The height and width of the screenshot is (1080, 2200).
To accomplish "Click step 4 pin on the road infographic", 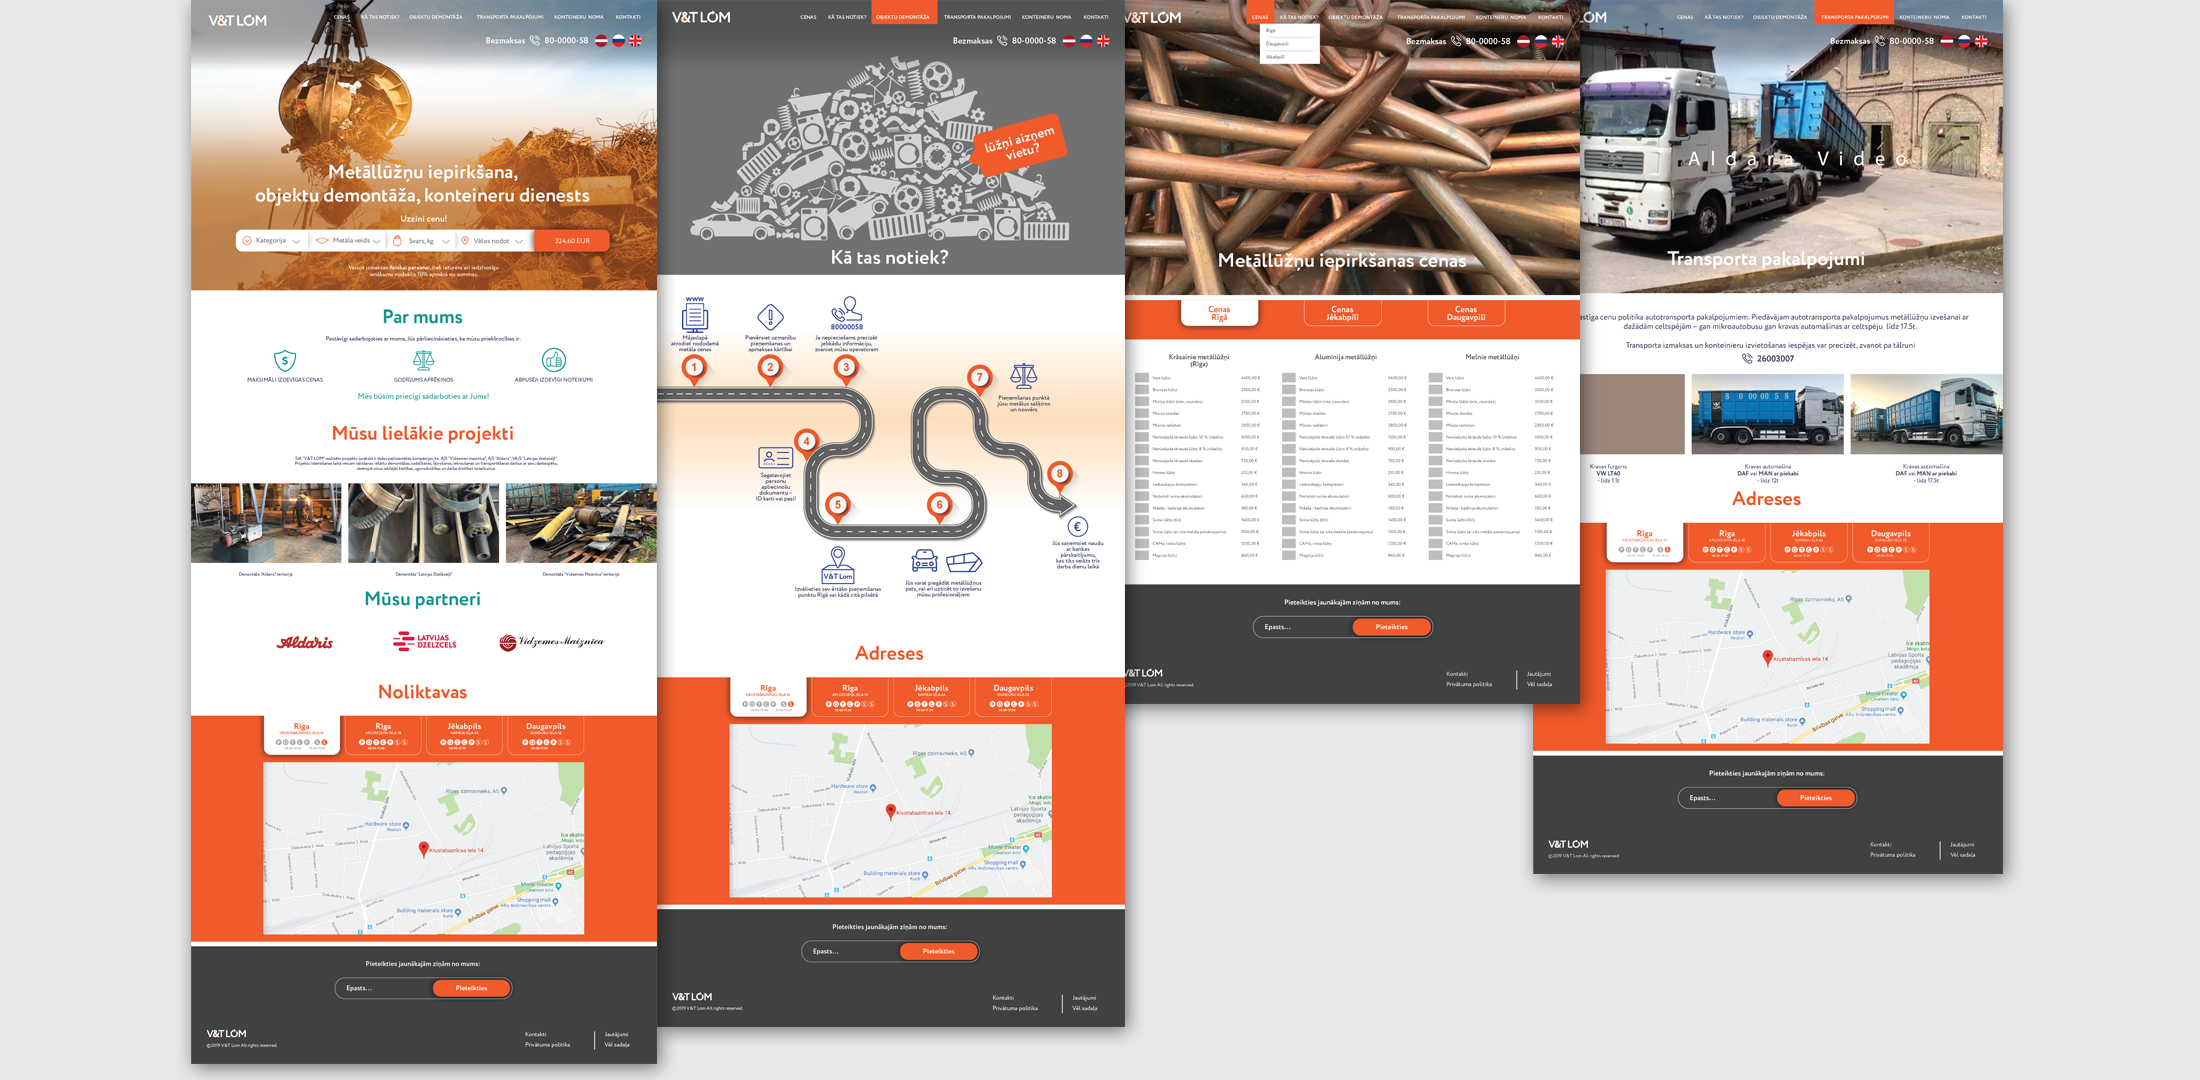I will 806,441.
